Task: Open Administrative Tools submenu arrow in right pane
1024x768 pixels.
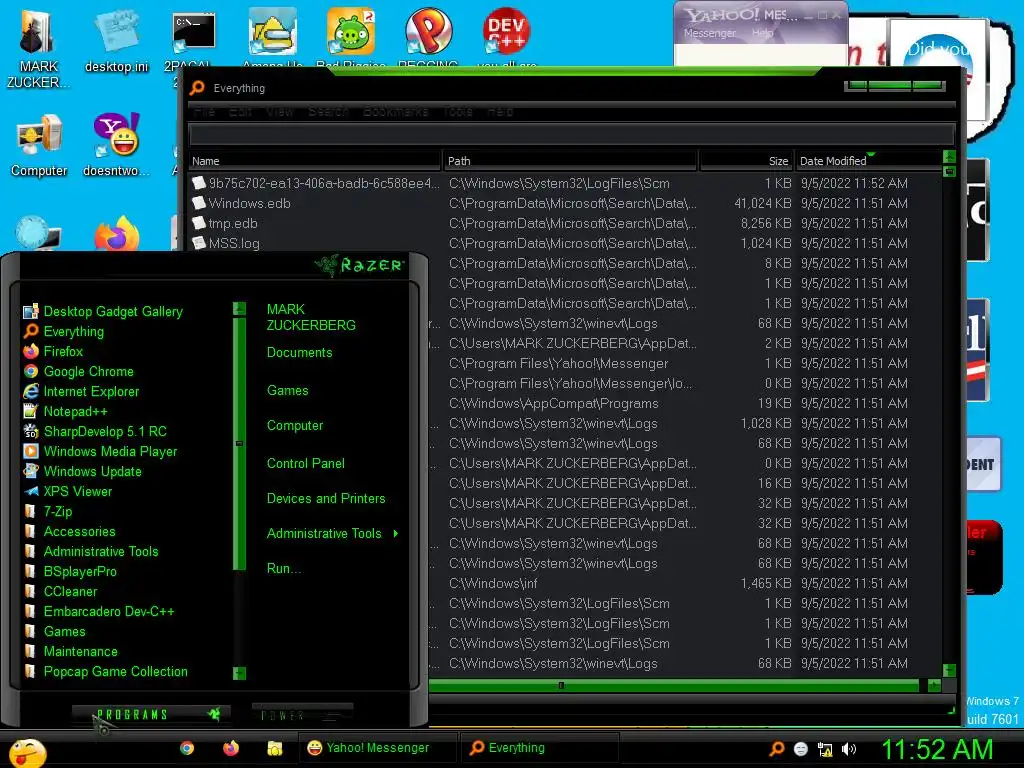Action: click(396, 534)
